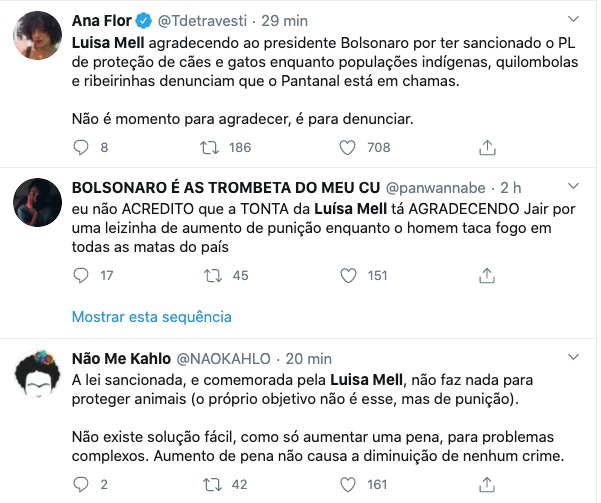This screenshot has width=601, height=503.
Task: Open Ana Flor tweet's more options chevron
Action: coord(573,20)
